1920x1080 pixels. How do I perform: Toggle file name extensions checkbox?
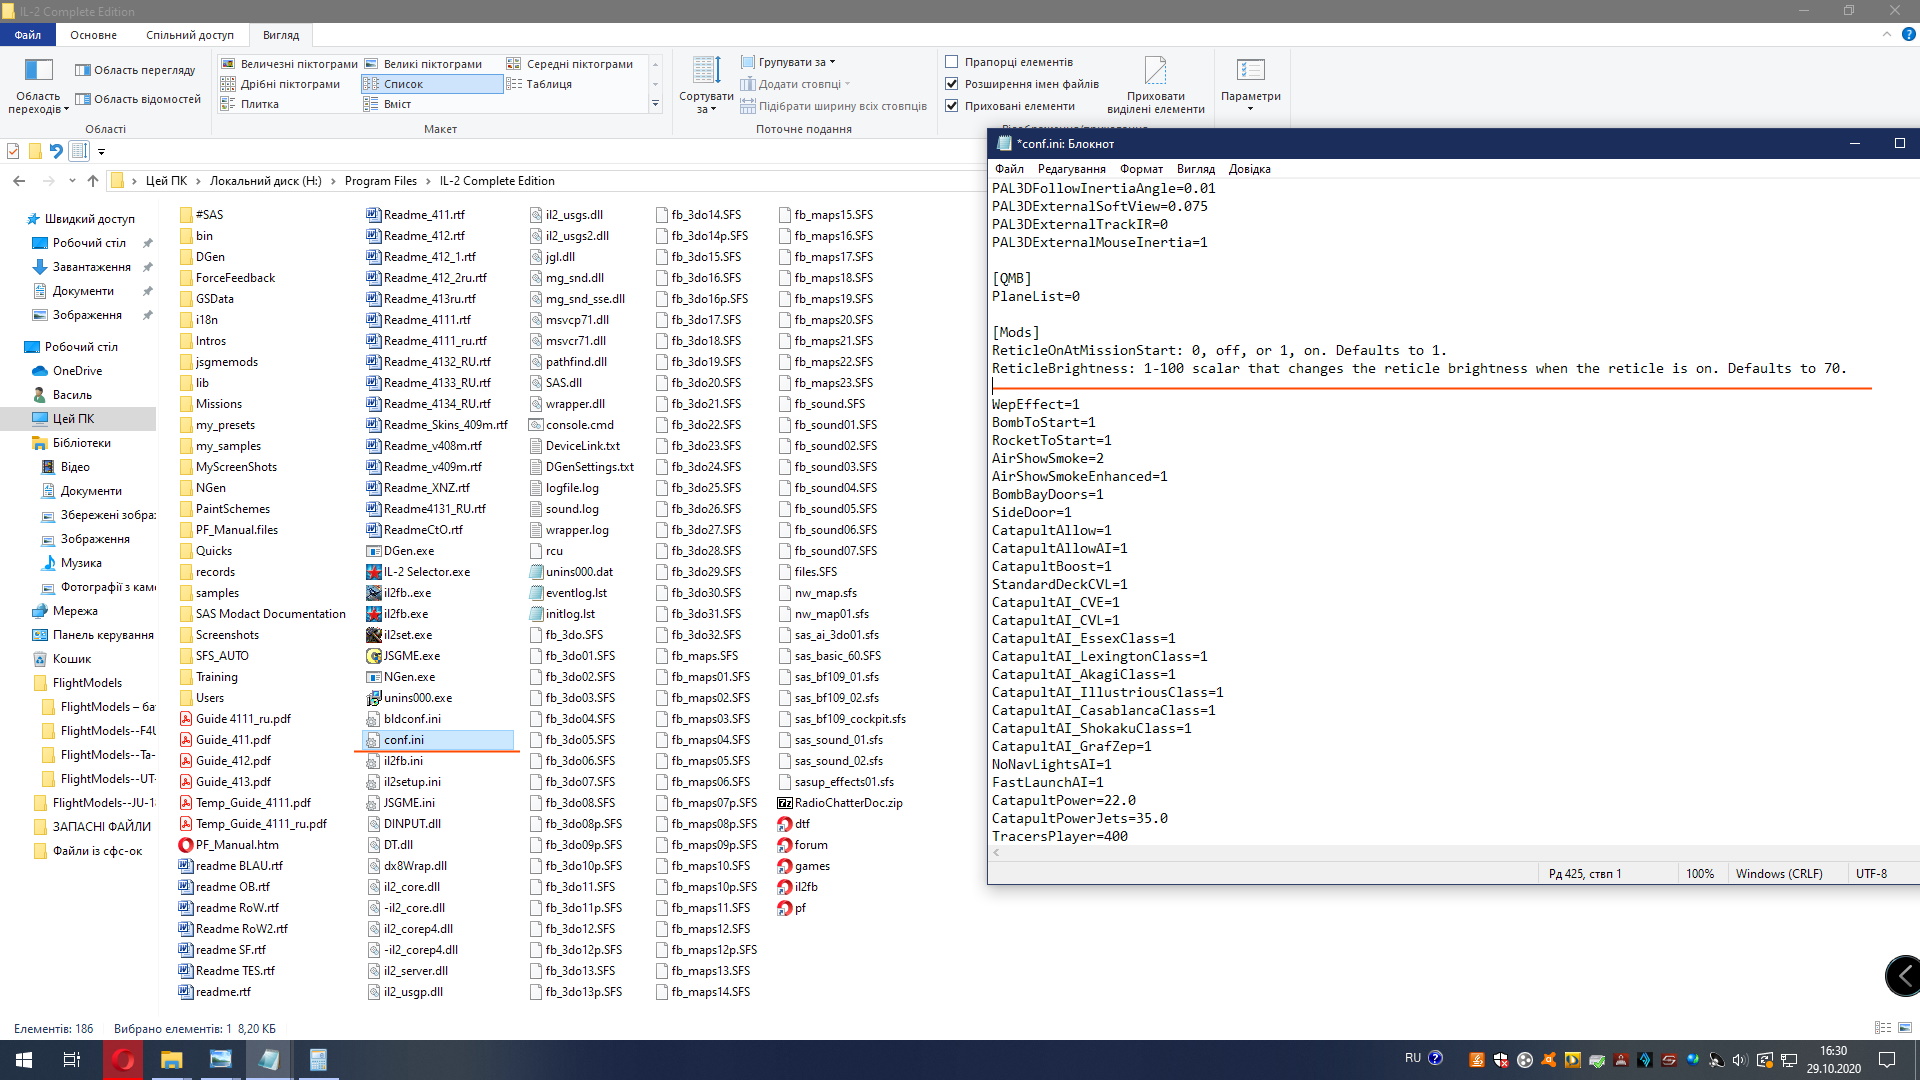[x=952, y=84]
